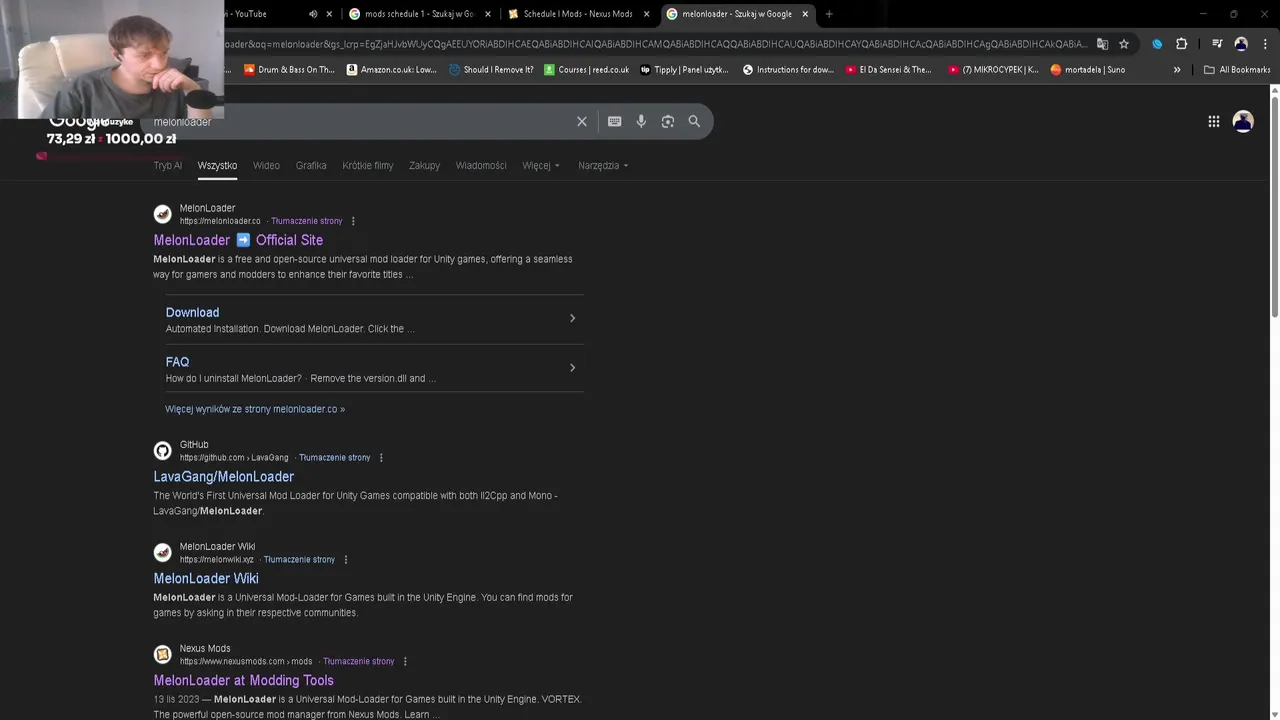1280x720 pixels.
Task: Open the media controls toolbar icon
Action: [x=1217, y=44]
